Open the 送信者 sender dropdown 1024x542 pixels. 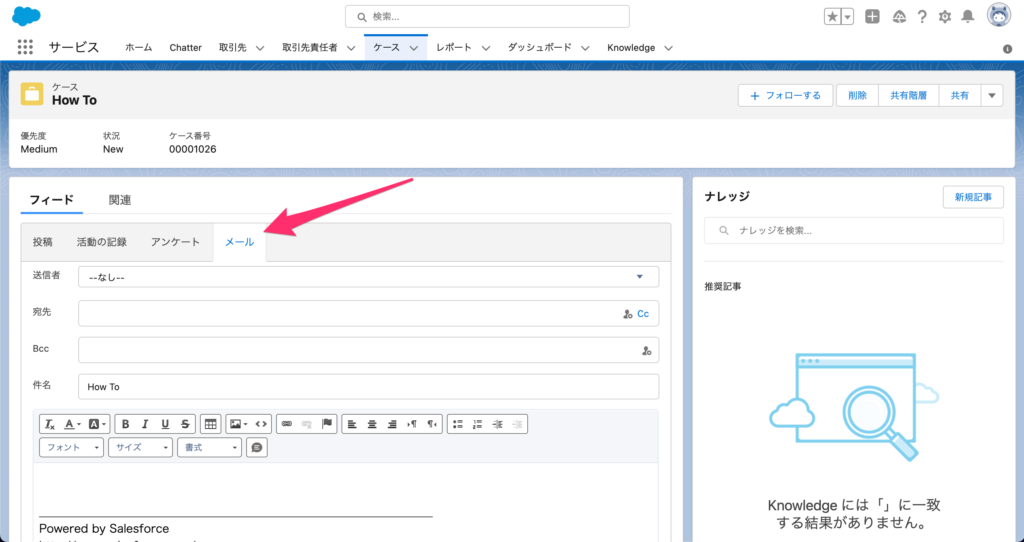368,277
